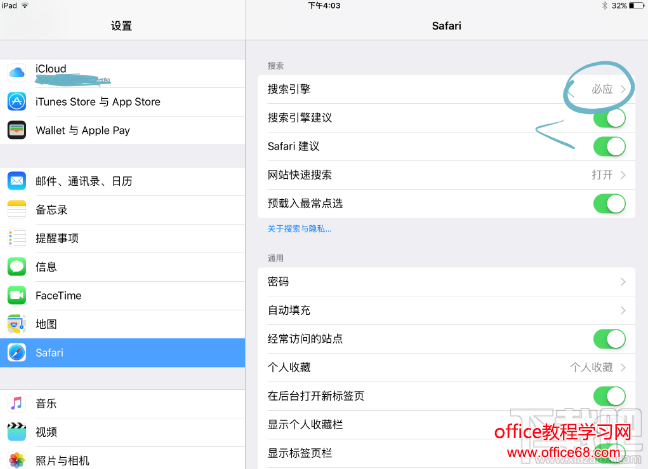Tap the yellow Notes (备忘录) icon
The height and width of the screenshot is (469, 650).
pyautogui.click(x=17, y=210)
